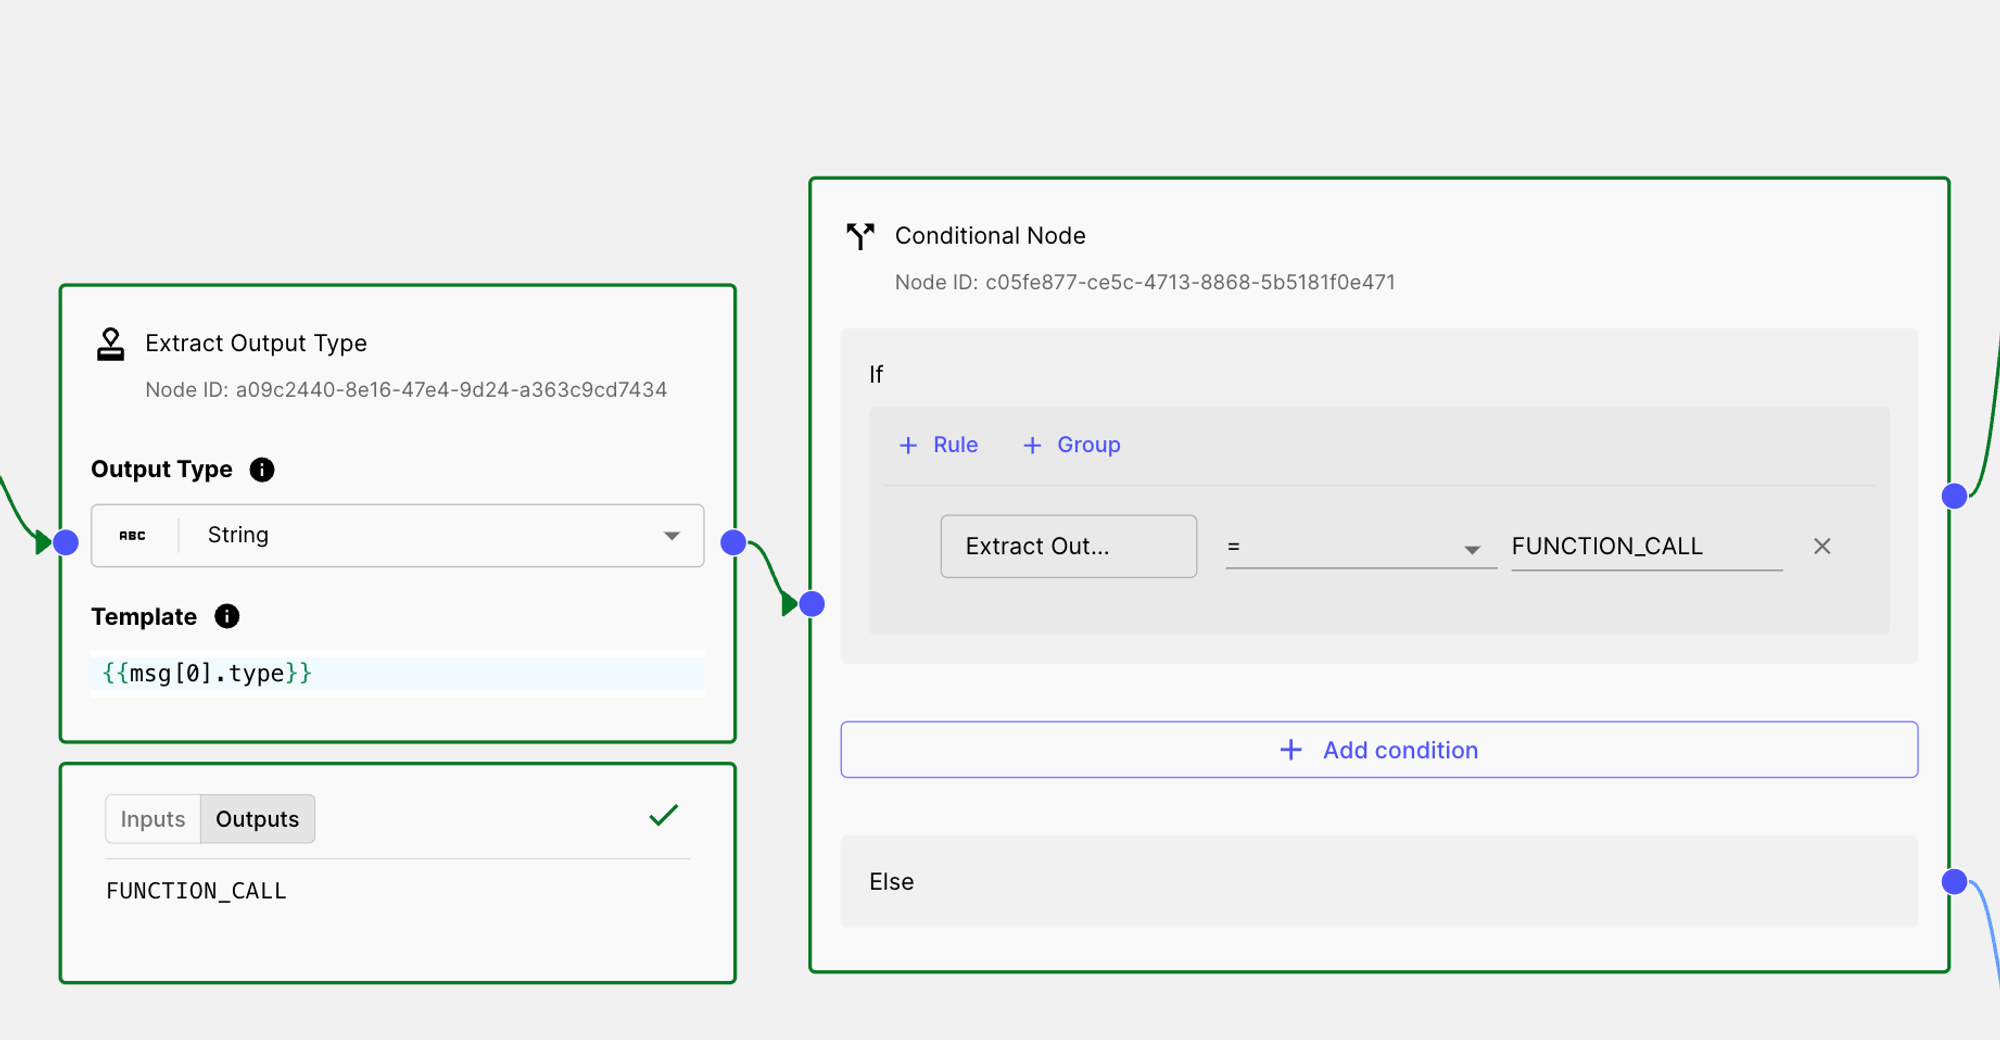2000x1040 pixels.
Task: Switch to the Outputs tab
Action: (257, 819)
